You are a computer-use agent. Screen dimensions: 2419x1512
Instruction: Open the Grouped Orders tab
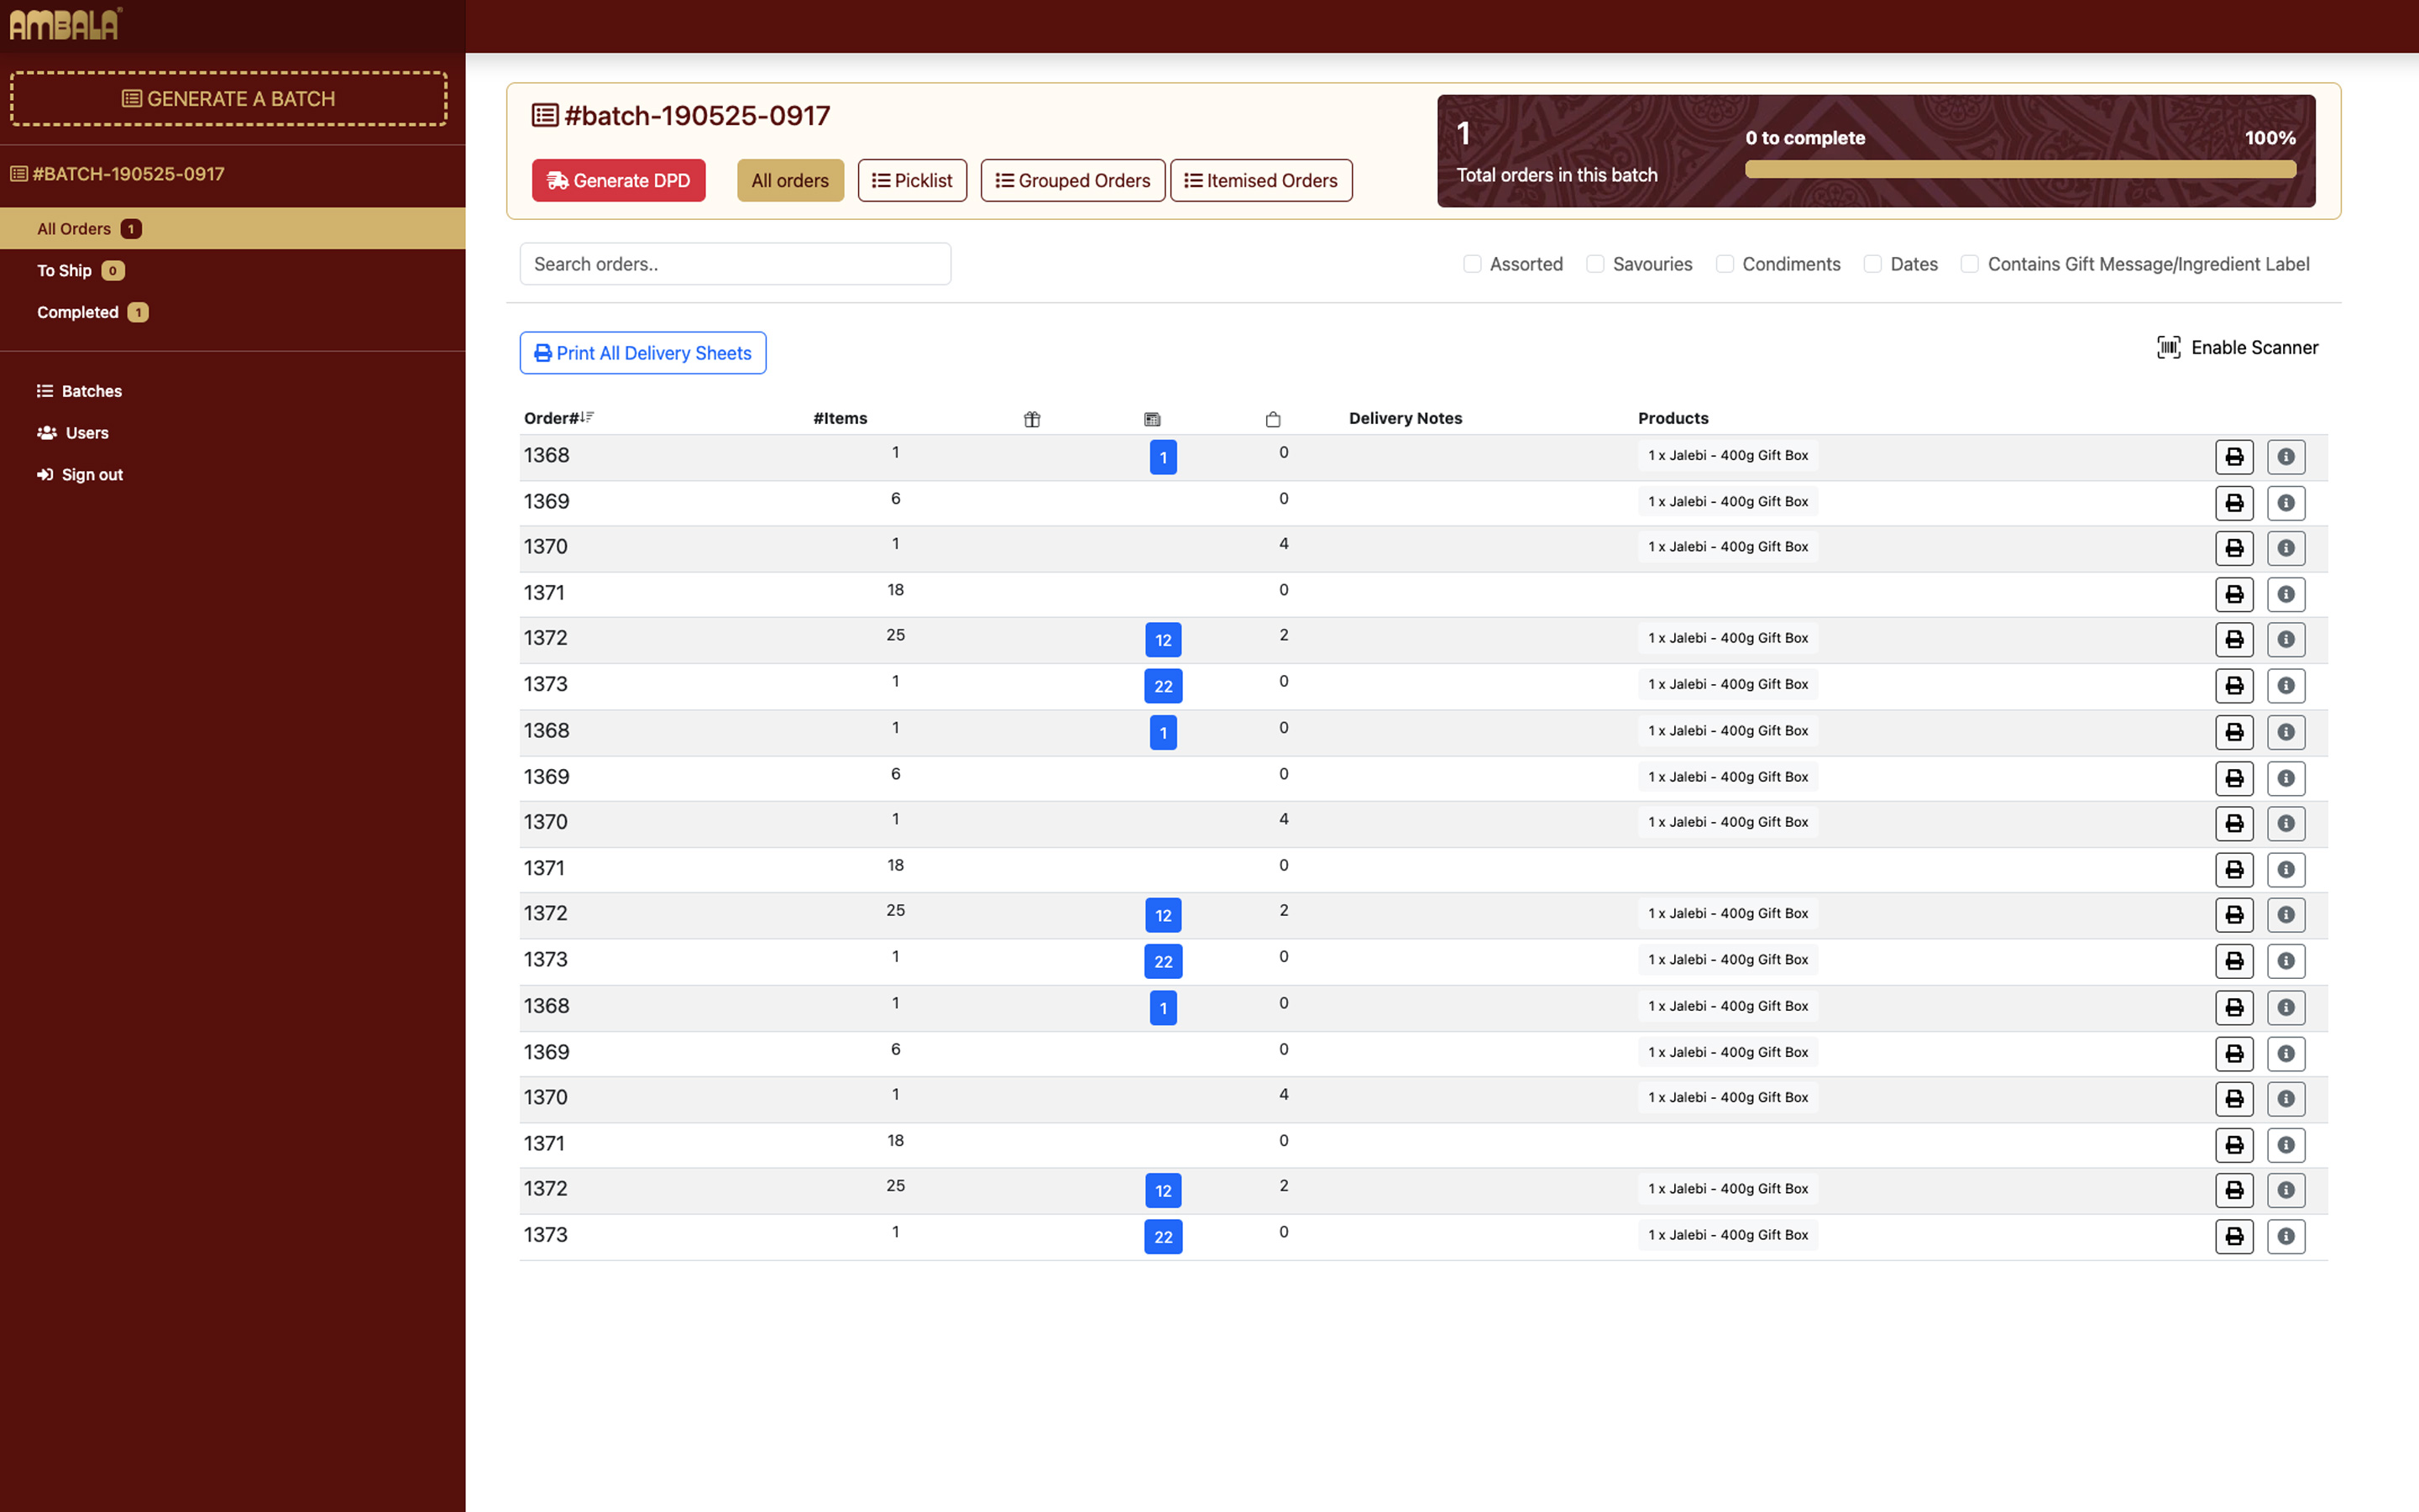click(x=1072, y=180)
